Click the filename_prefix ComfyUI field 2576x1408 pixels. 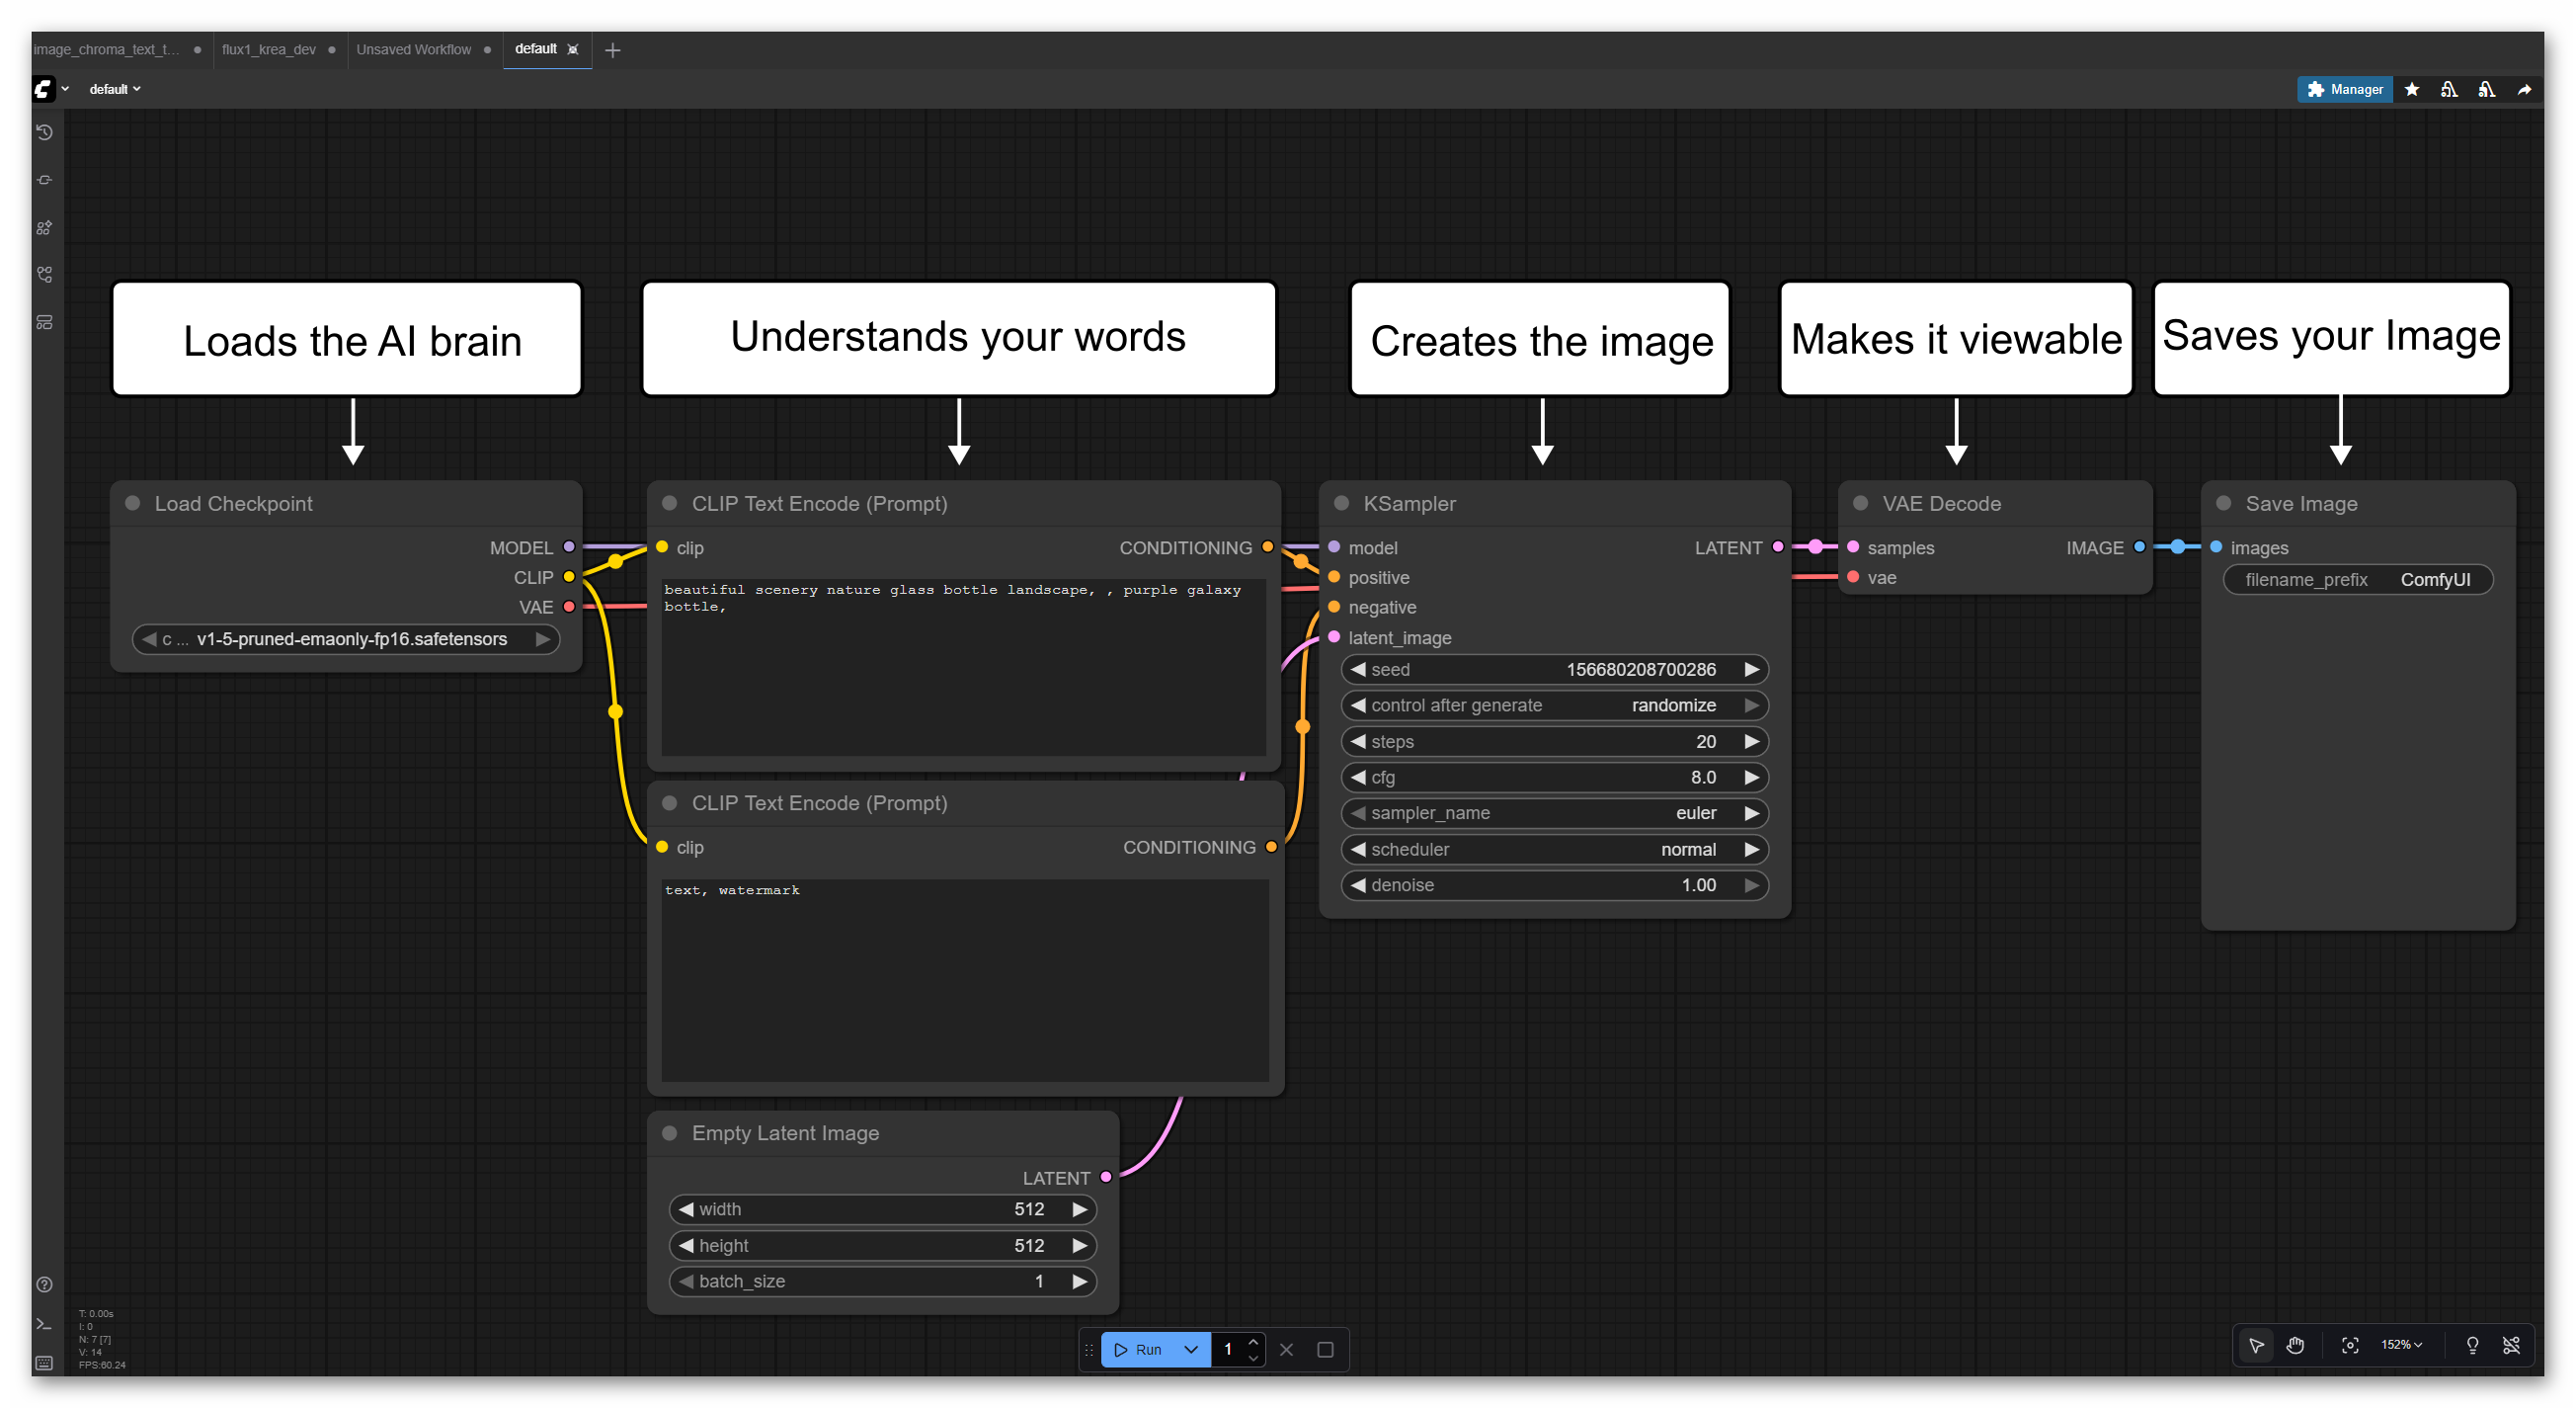tap(2357, 579)
